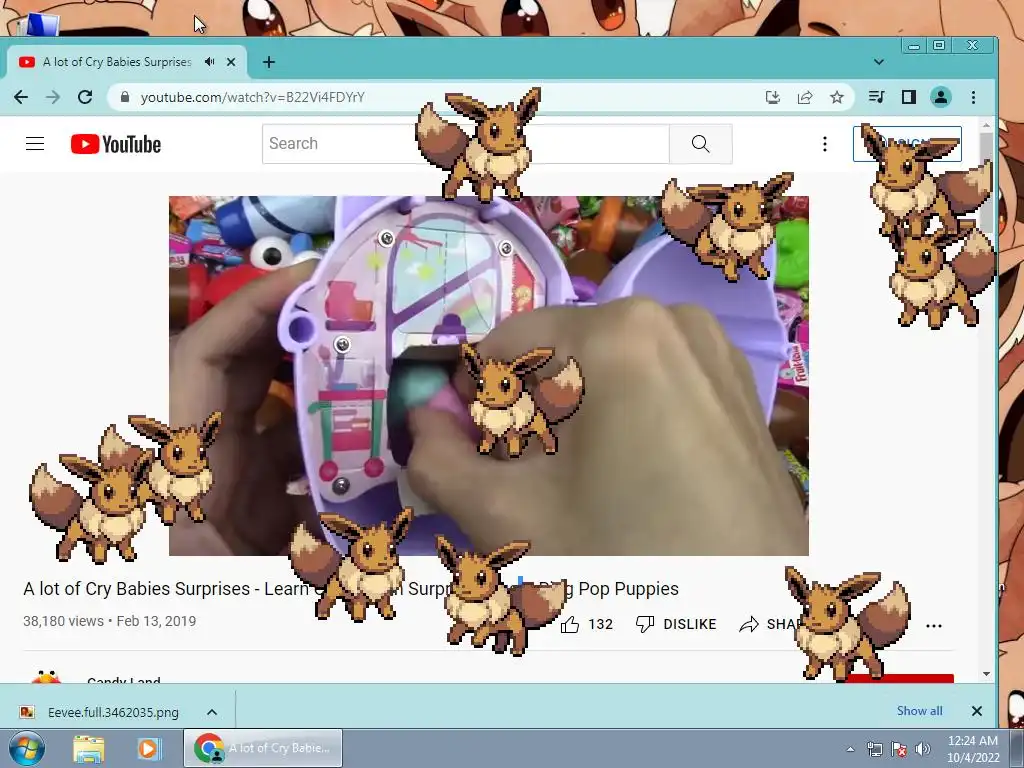Screen dimensions: 1024x768
Task: Expand download item options chevron
Action: 212,712
